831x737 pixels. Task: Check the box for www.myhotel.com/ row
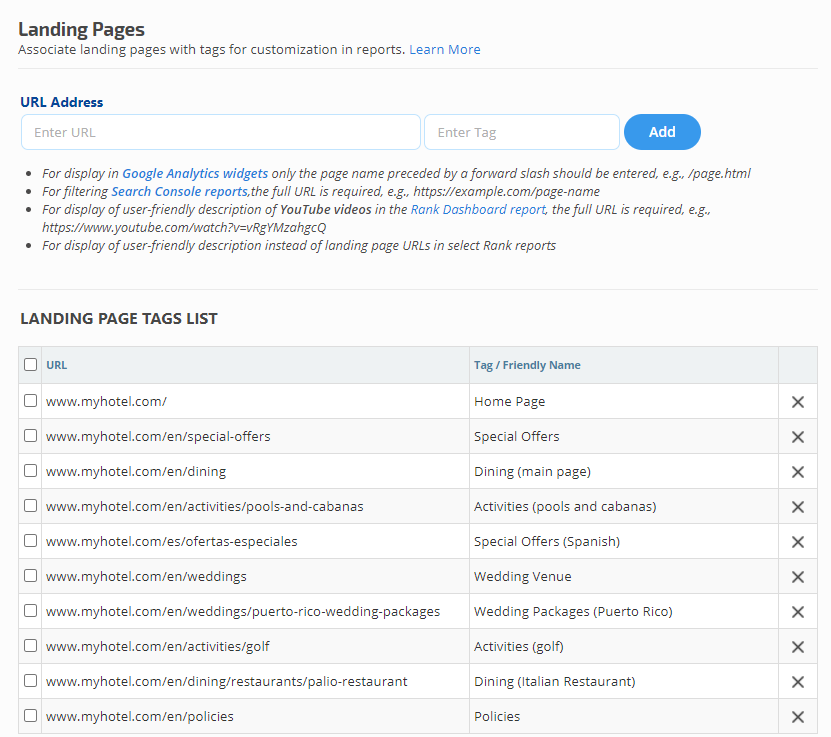(x=31, y=401)
